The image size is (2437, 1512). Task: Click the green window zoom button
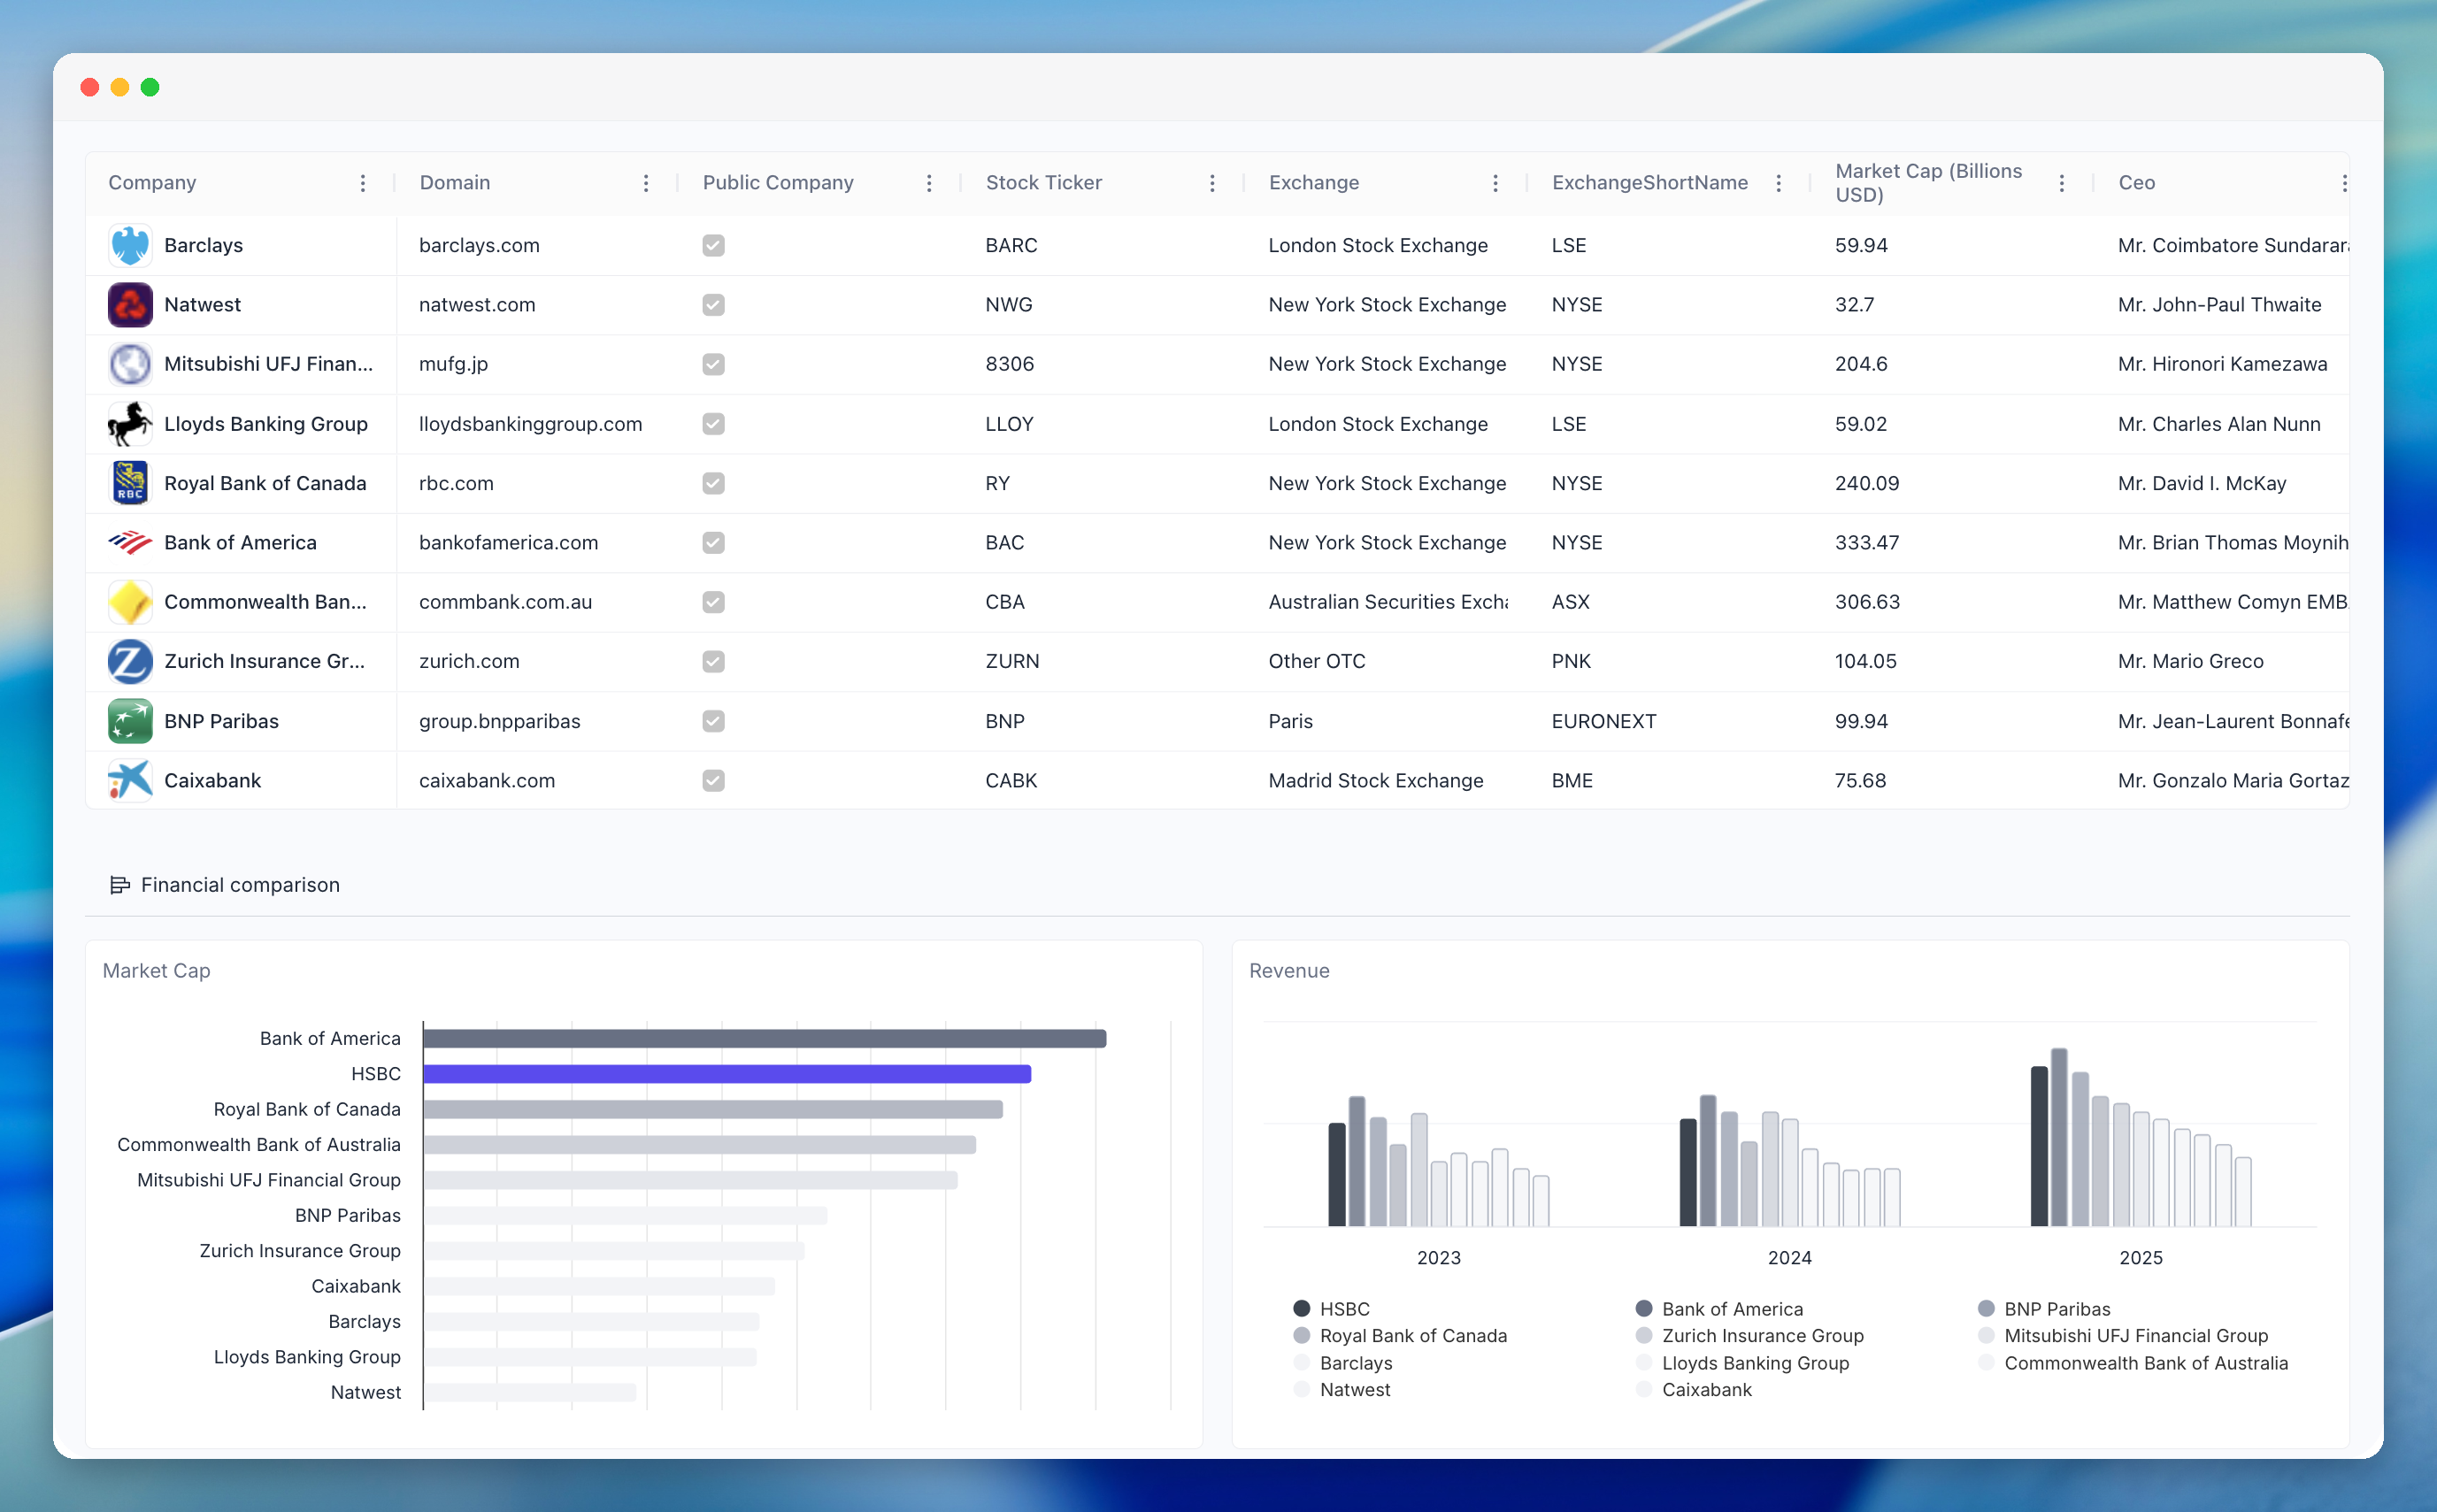[x=150, y=87]
